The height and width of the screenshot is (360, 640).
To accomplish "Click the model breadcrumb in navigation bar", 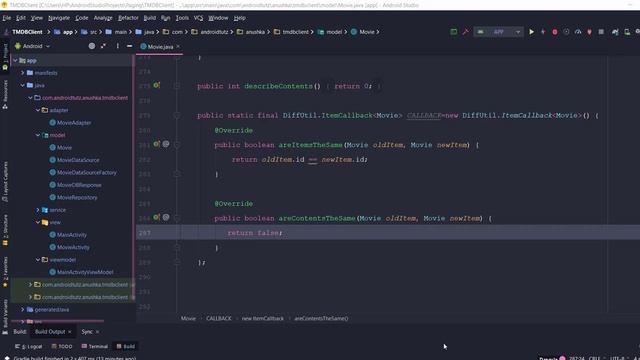I will (x=330, y=32).
